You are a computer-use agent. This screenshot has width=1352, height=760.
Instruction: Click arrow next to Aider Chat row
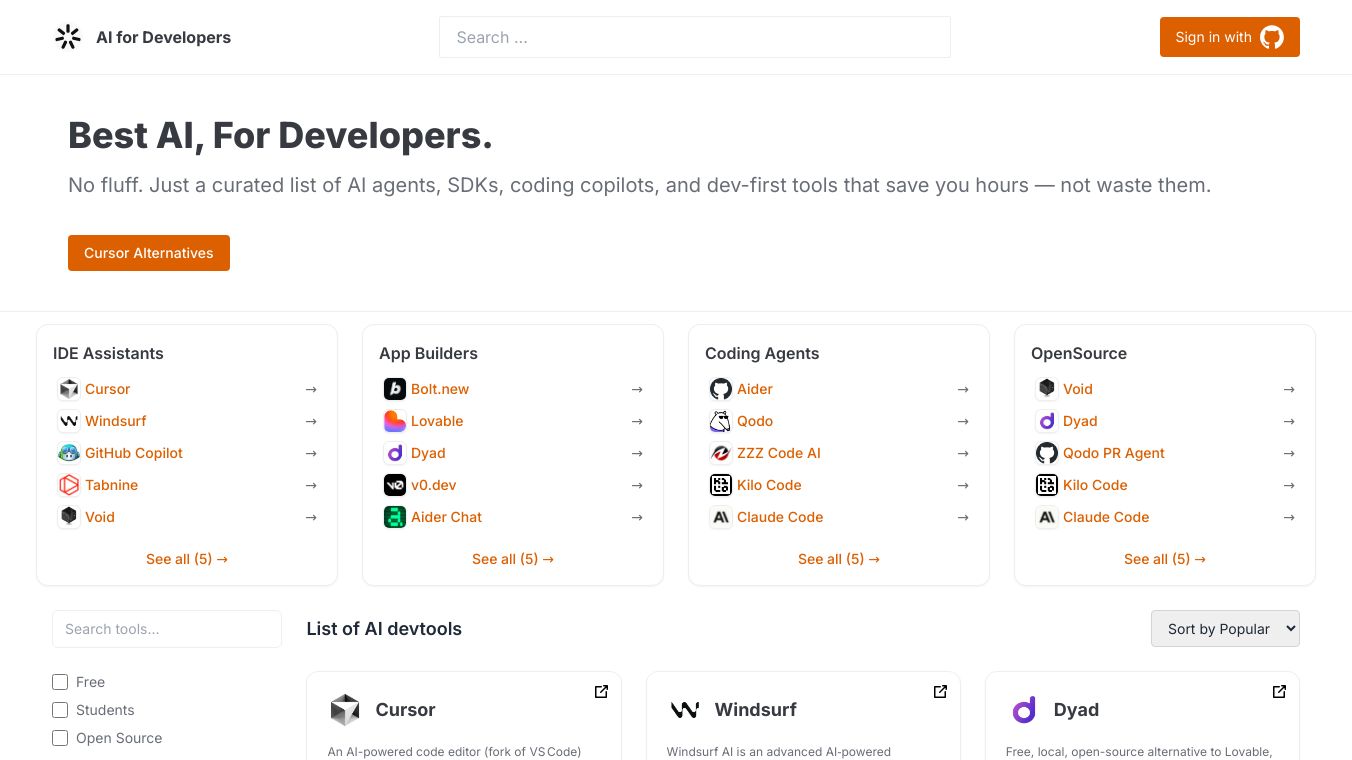pyautogui.click(x=637, y=517)
